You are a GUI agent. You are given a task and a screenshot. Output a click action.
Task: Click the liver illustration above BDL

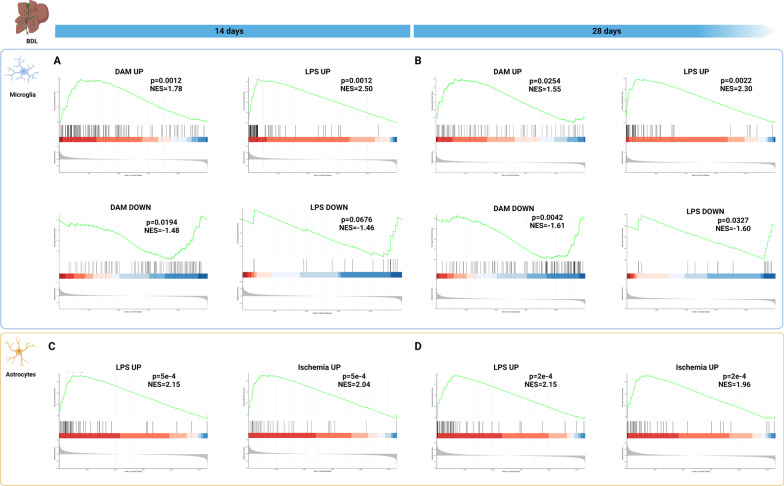31,18
